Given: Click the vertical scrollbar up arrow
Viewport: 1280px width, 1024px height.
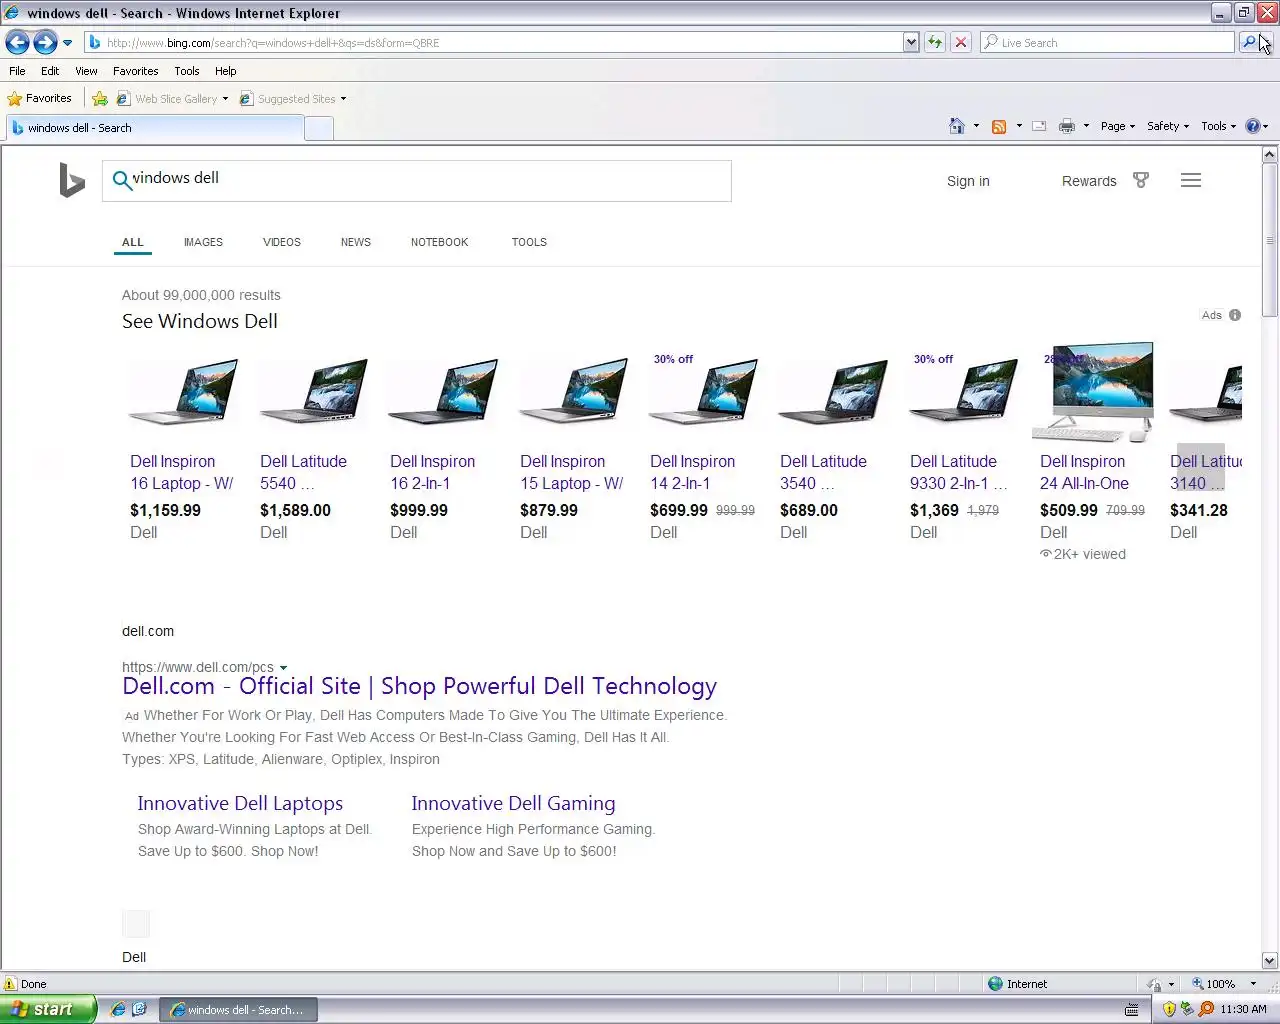Looking at the screenshot, I should 1270,155.
